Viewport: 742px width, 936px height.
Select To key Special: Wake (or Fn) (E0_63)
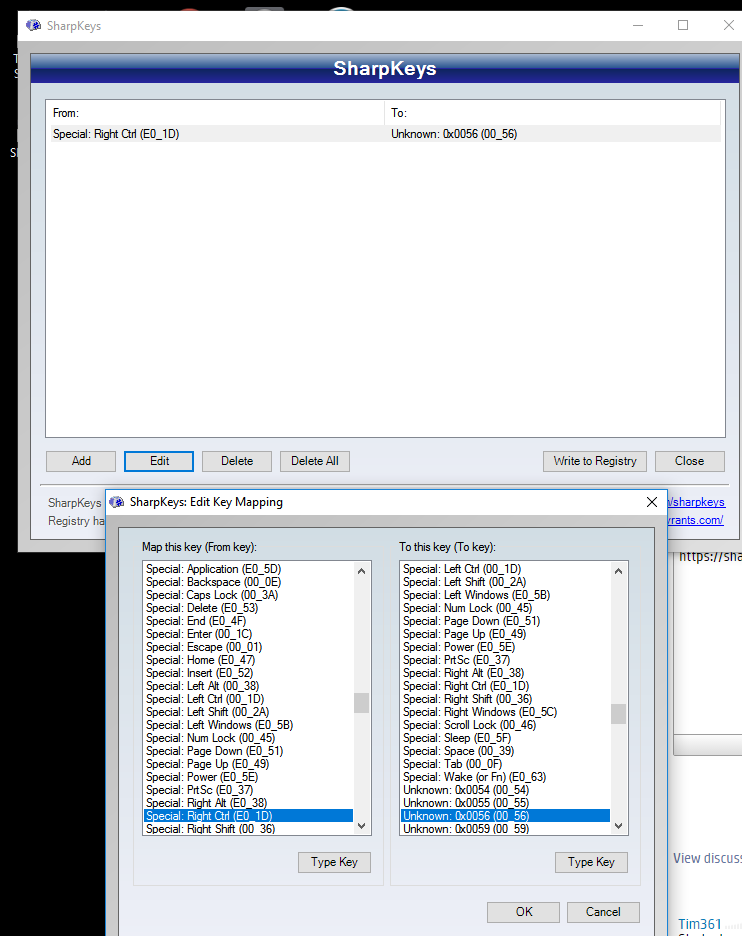[x=505, y=777]
